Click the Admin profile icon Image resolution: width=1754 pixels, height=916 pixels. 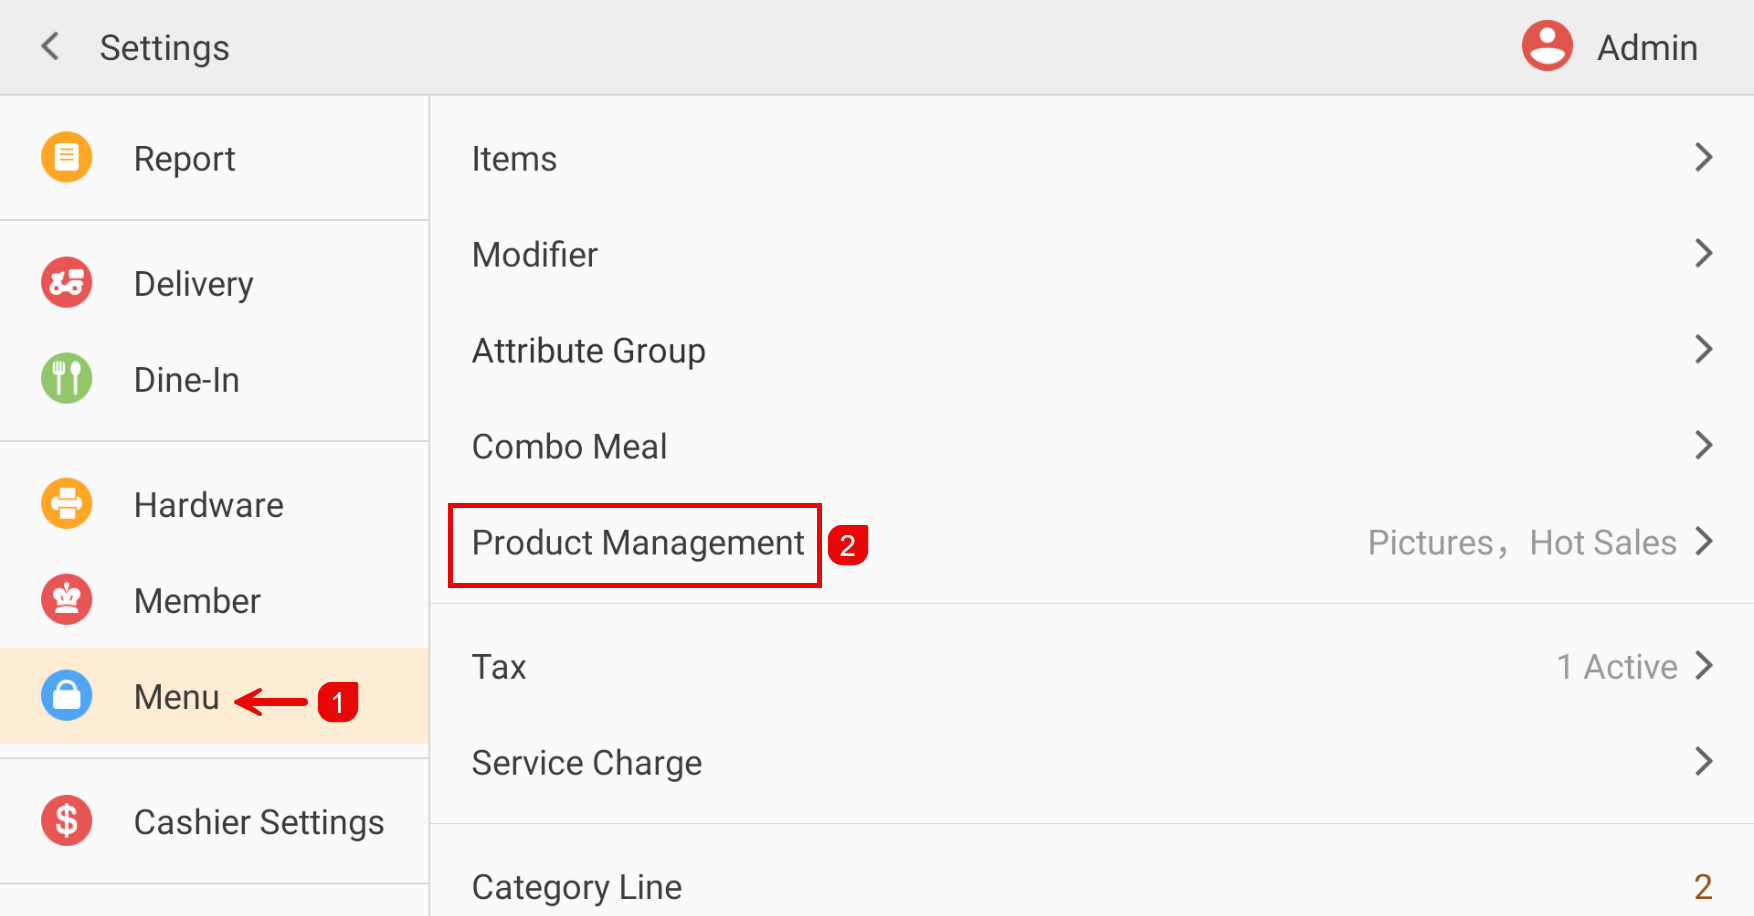tap(1546, 45)
